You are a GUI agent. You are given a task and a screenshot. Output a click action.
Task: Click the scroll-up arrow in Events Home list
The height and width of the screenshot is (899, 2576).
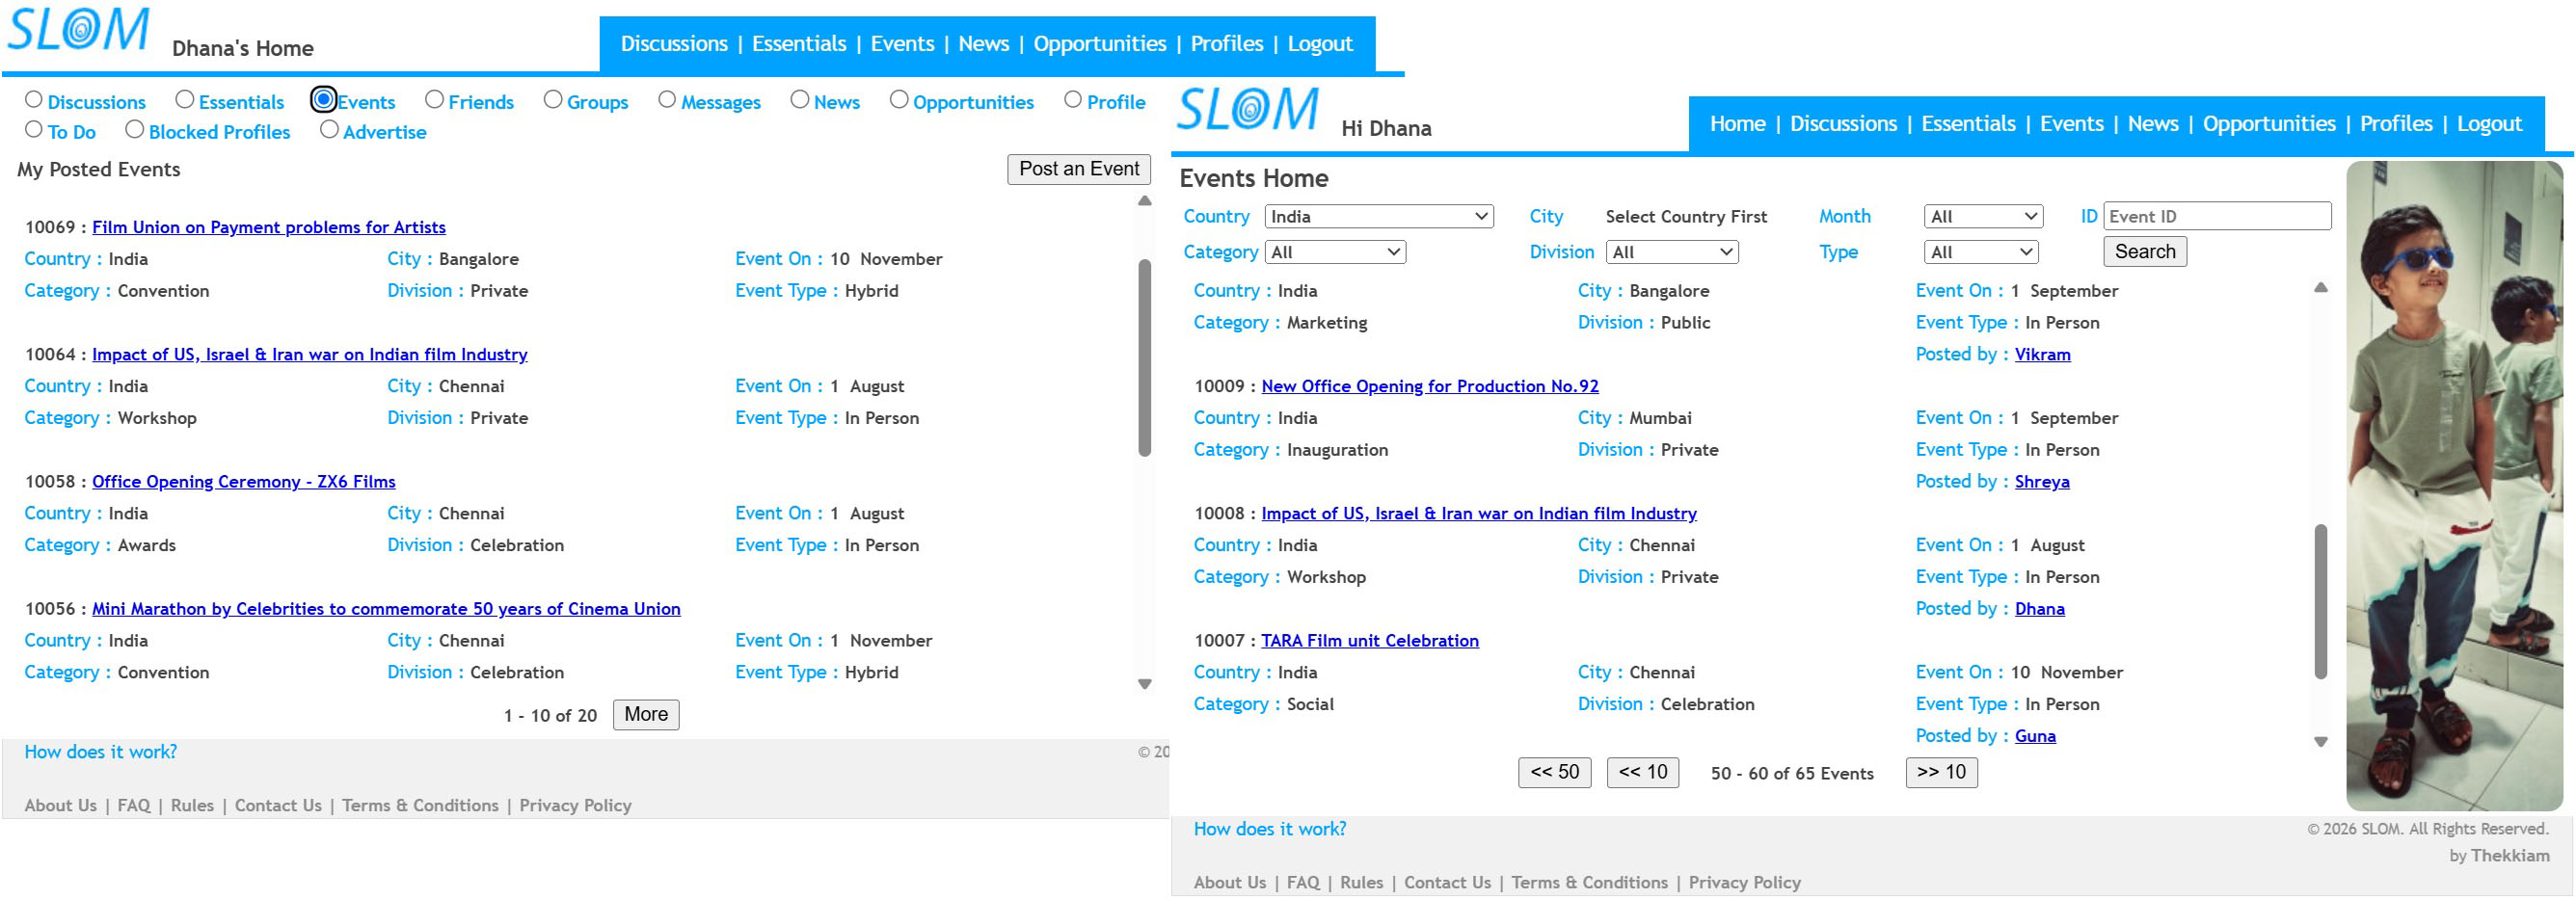2321,288
